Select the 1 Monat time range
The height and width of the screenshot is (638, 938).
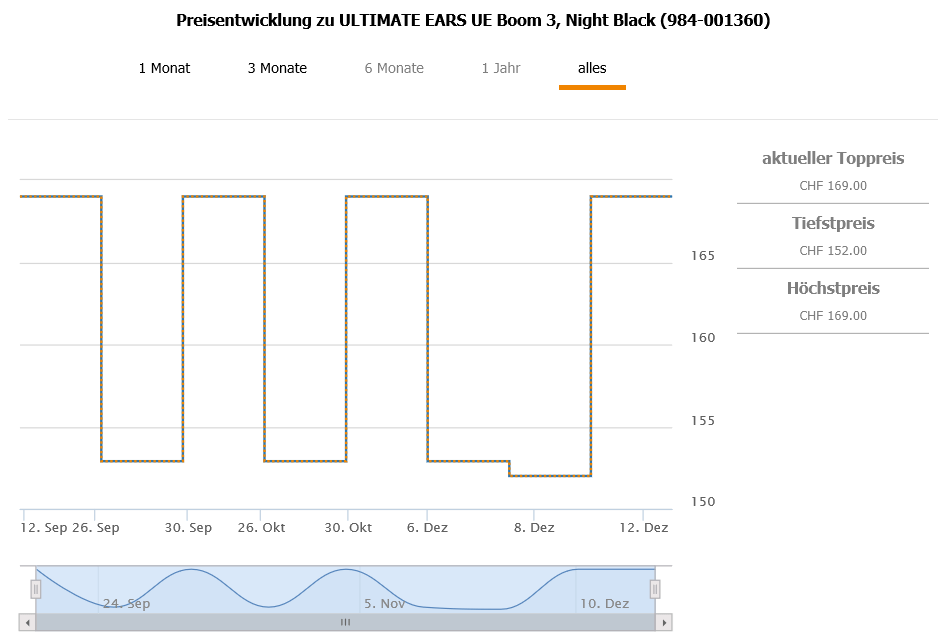pyautogui.click(x=164, y=68)
